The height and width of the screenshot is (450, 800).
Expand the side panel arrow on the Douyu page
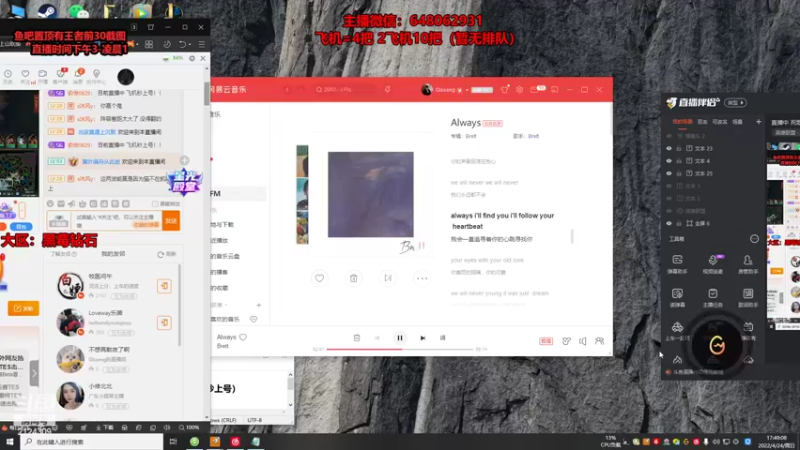(34, 373)
